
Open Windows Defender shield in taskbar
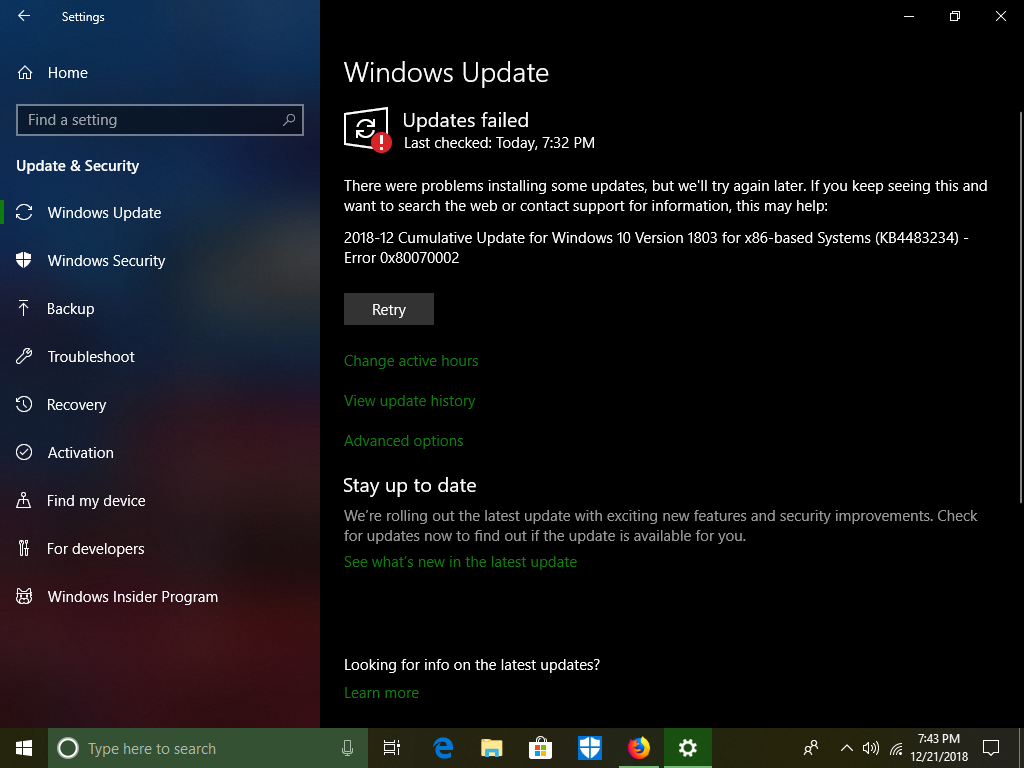coord(590,748)
